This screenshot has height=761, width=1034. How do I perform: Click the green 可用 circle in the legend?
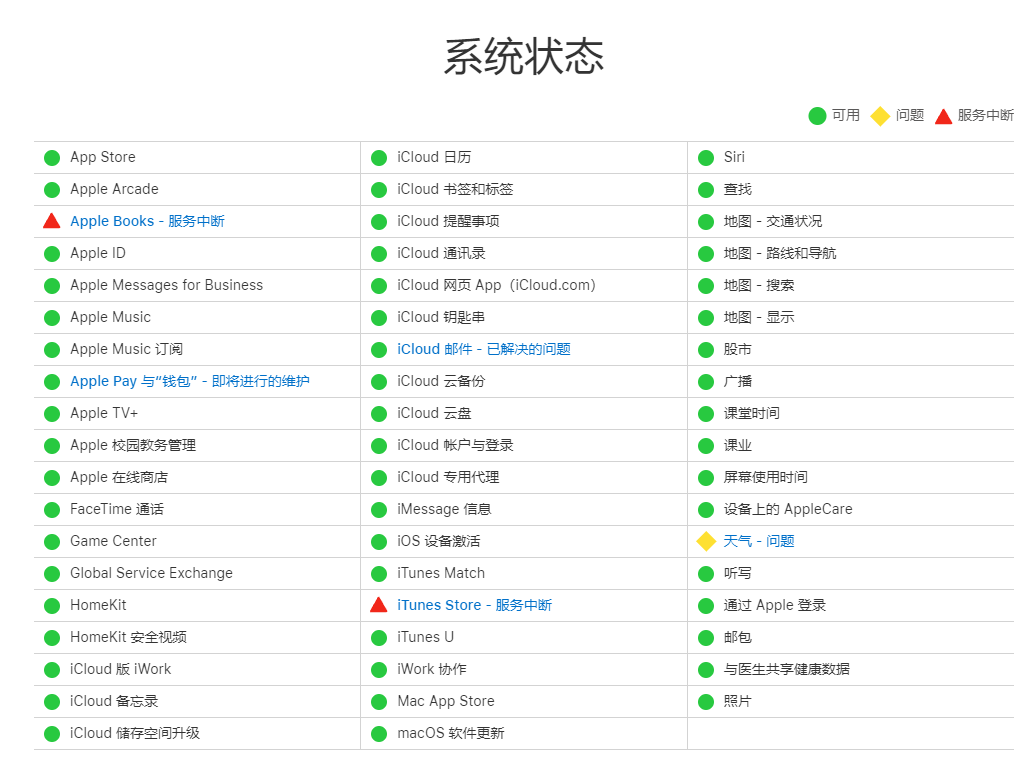(817, 115)
